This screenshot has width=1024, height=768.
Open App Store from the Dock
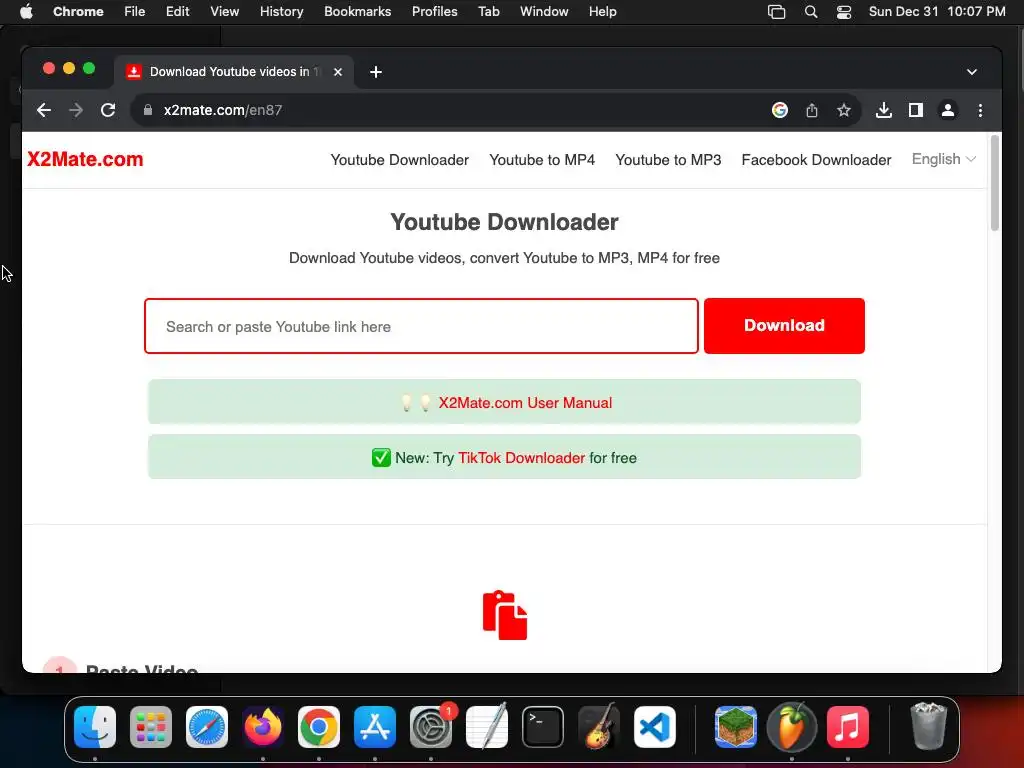[375, 727]
